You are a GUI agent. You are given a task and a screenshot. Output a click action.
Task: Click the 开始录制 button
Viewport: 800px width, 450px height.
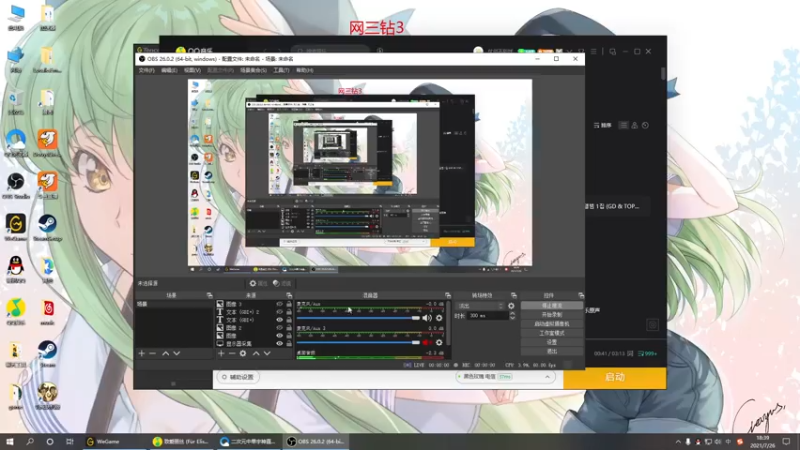[x=552, y=315]
